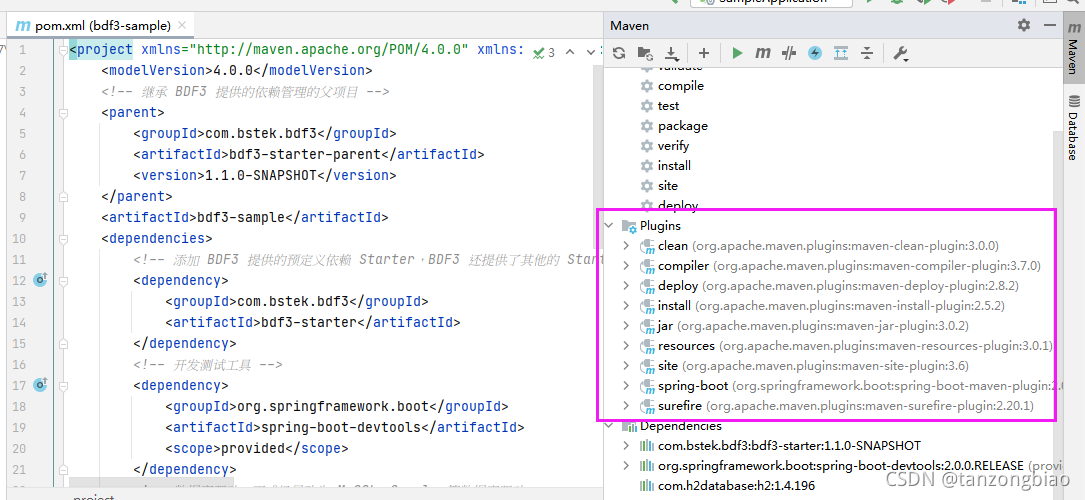The height and width of the screenshot is (500, 1085).
Task: Click spring-boot-devtools artifactId text
Action: [340, 427]
